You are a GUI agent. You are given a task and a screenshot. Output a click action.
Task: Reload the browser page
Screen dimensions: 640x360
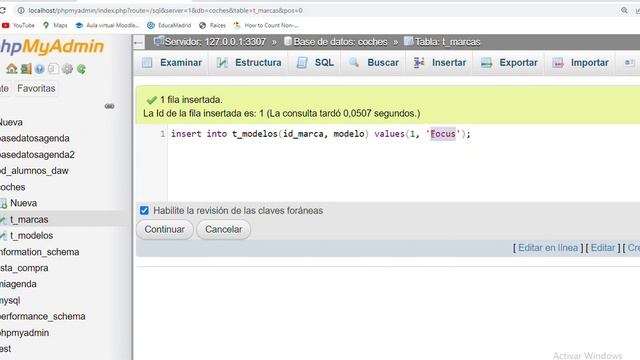pyautogui.click(x=2, y=10)
